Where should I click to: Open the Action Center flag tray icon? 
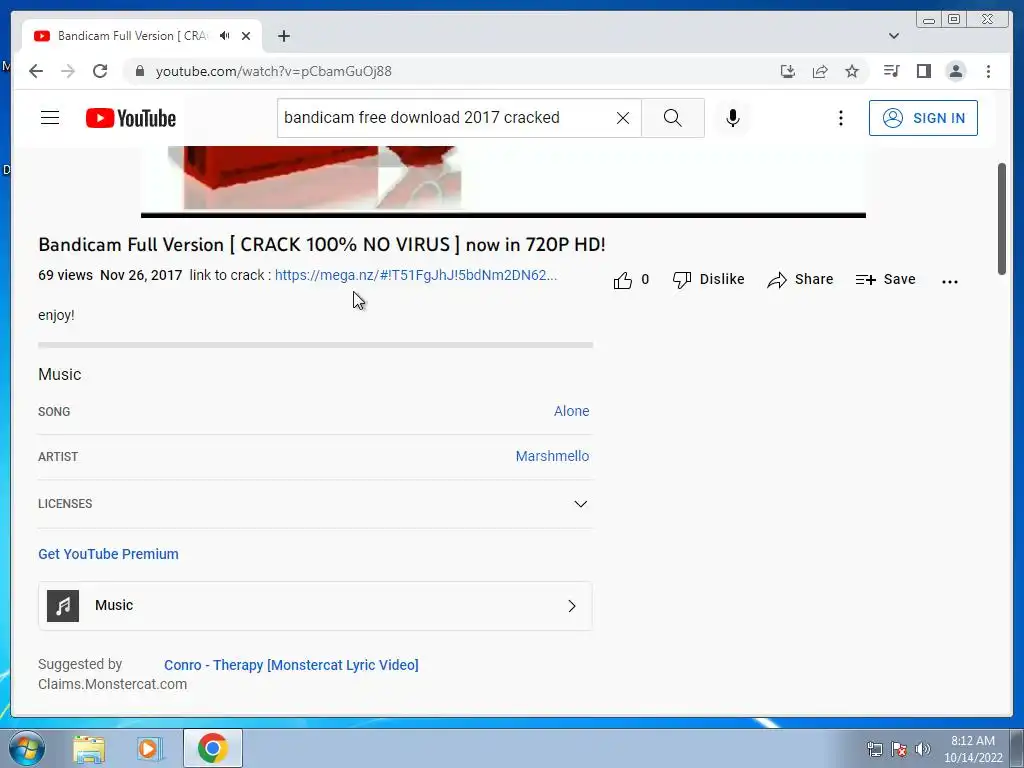pyautogui.click(x=899, y=749)
